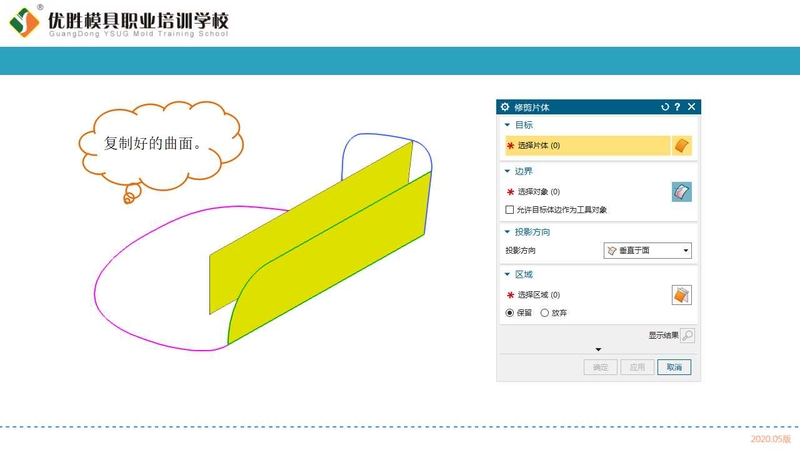Click the show result magnifier icon
This screenshot has height=450, width=800.
pos(687,335)
